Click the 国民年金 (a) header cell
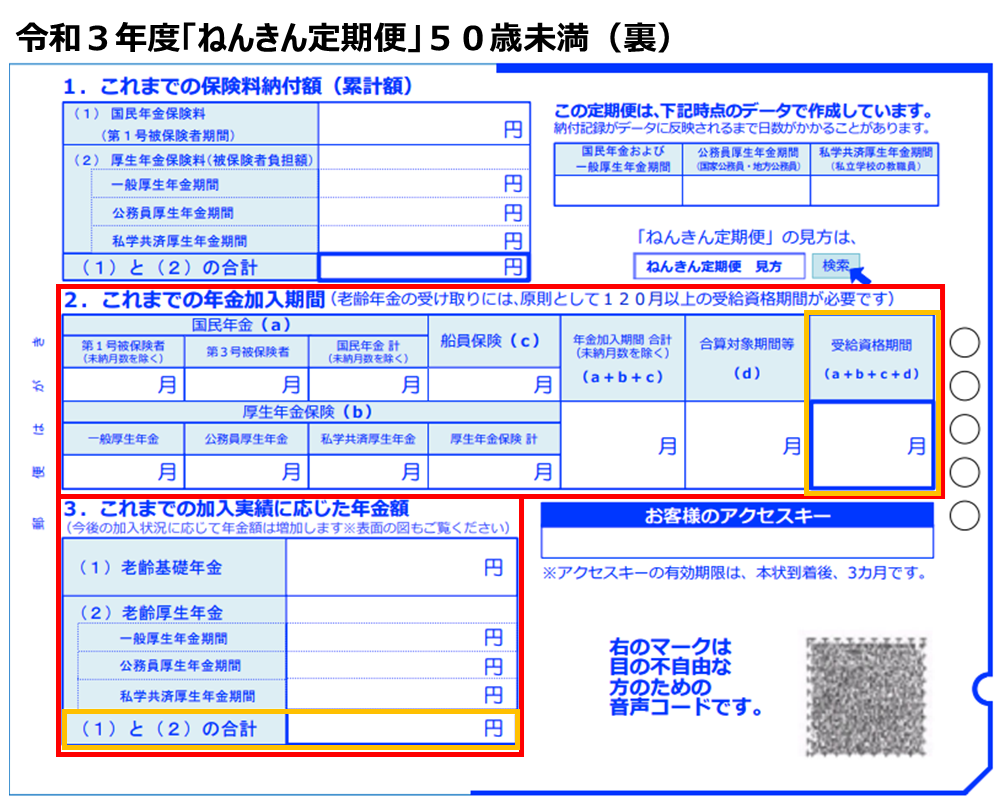This screenshot has width=996, height=800. [x=245, y=325]
